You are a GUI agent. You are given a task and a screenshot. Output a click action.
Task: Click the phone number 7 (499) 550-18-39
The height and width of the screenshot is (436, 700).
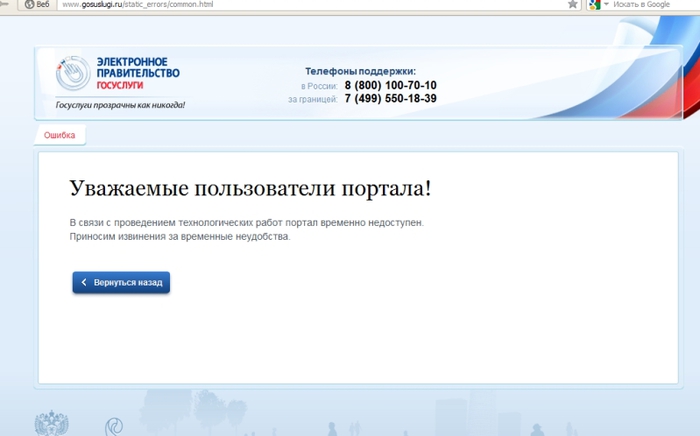pos(390,99)
